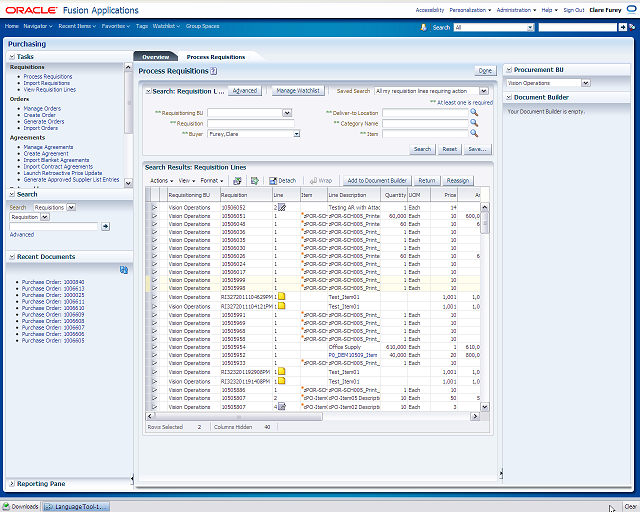Image resolution: width=640 pixels, height=512 pixels.
Task: Collapse the Search: Requisition Lines section
Action: click(x=149, y=91)
